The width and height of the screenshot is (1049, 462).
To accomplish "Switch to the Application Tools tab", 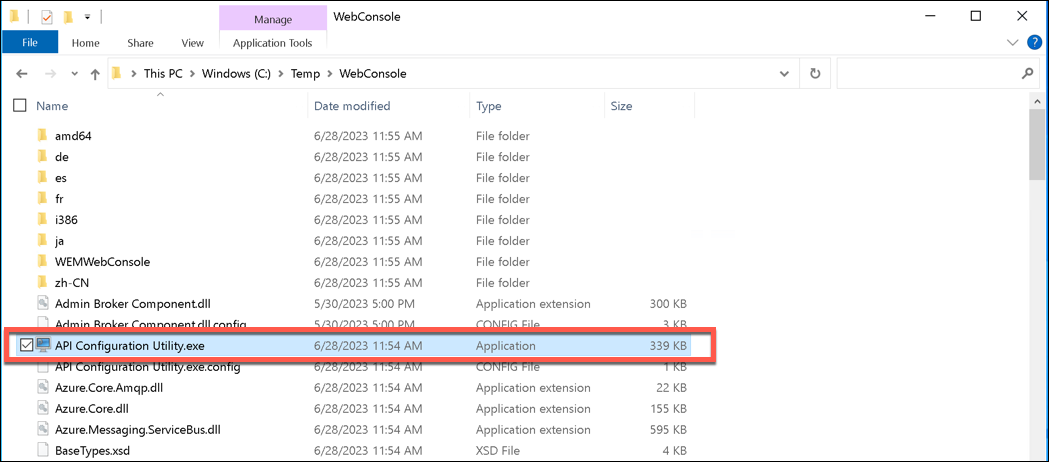I will point(272,43).
